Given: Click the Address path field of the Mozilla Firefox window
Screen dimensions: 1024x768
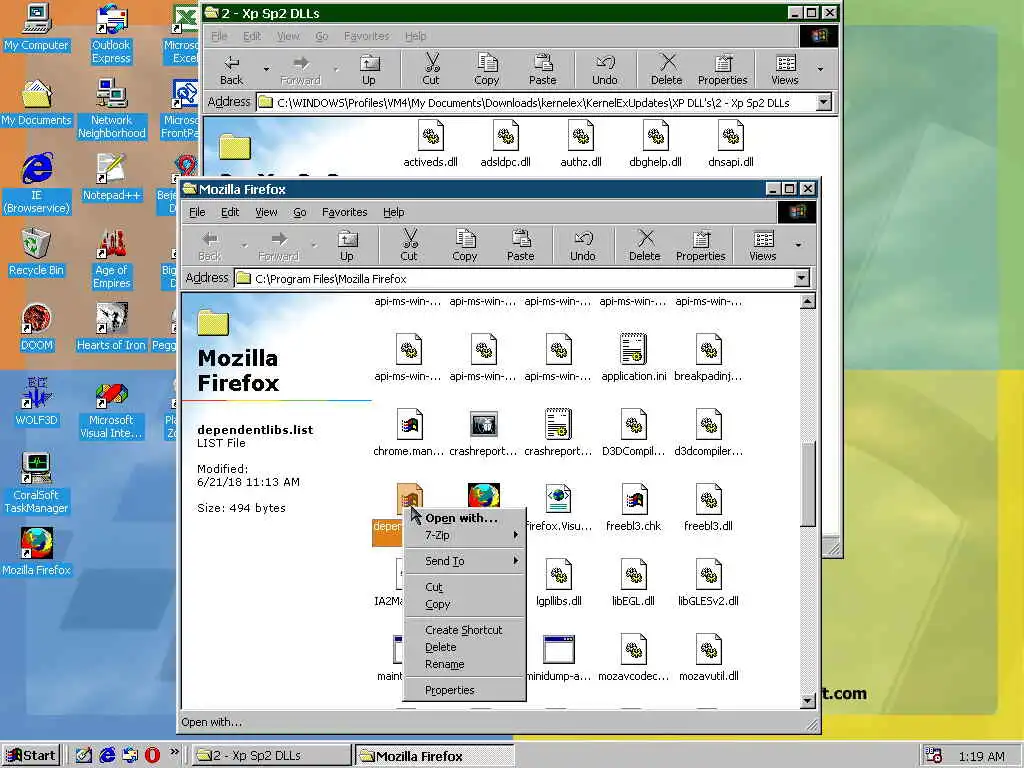Looking at the screenshot, I should click(x=515, y=279).
